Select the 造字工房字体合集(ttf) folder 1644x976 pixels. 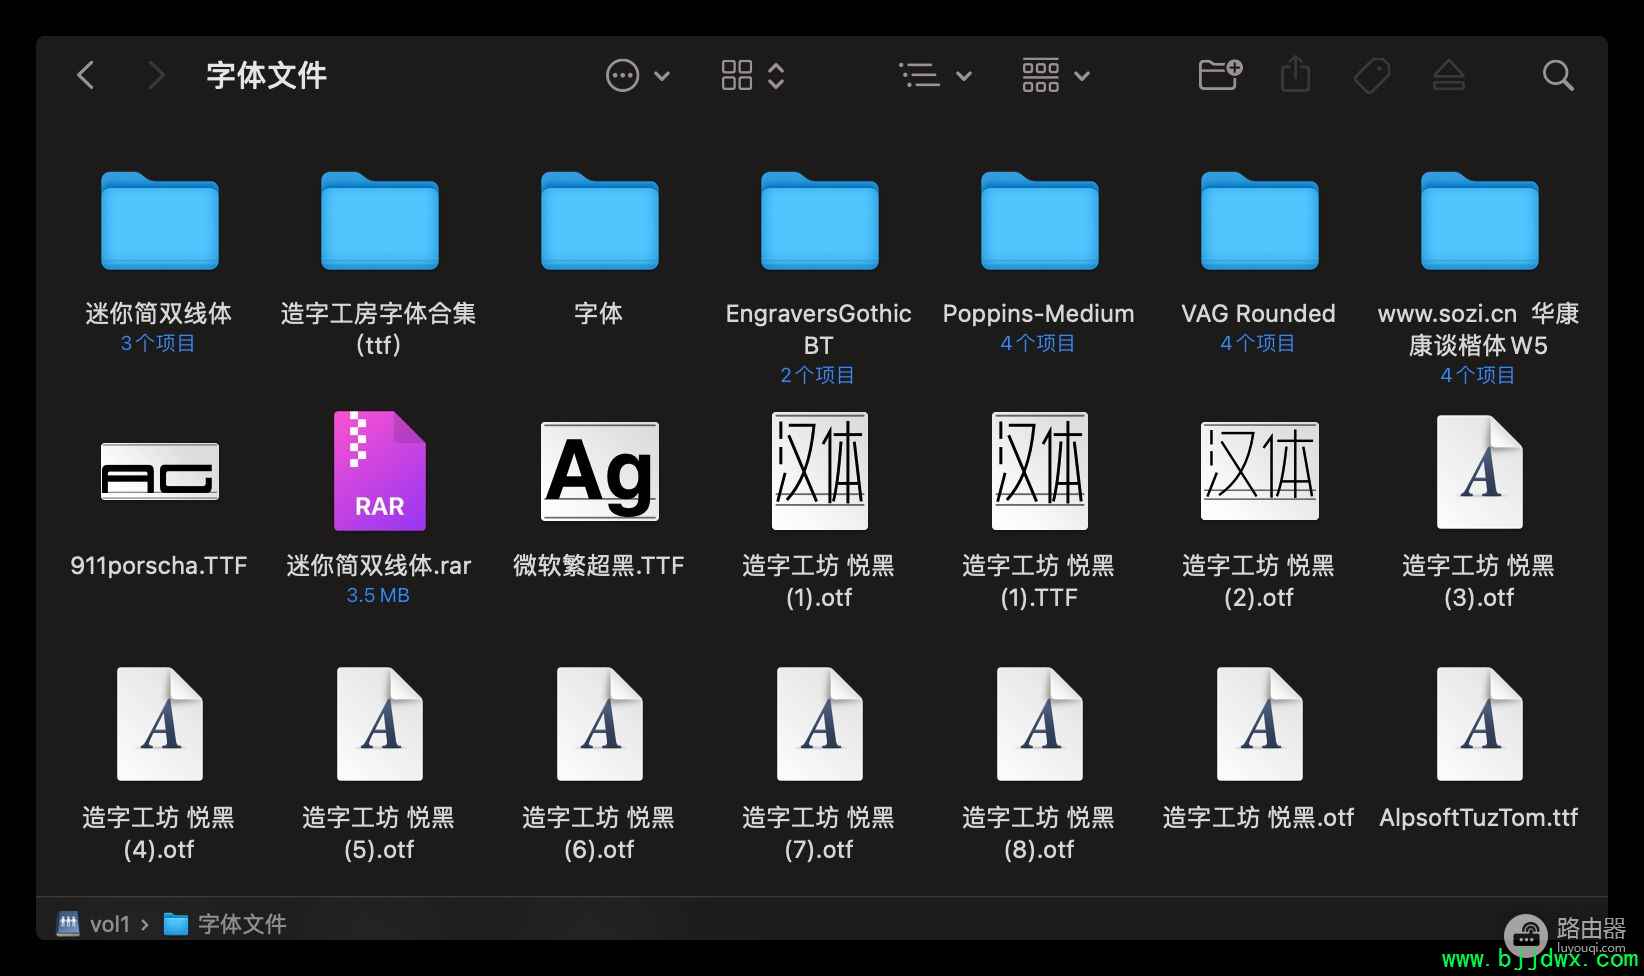pos(380,220)
